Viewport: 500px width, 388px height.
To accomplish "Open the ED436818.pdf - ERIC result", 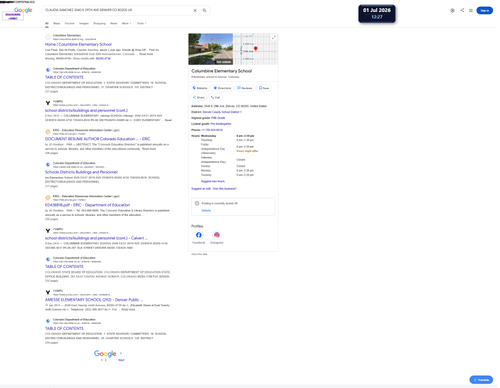I will click(x=87, y=205).
